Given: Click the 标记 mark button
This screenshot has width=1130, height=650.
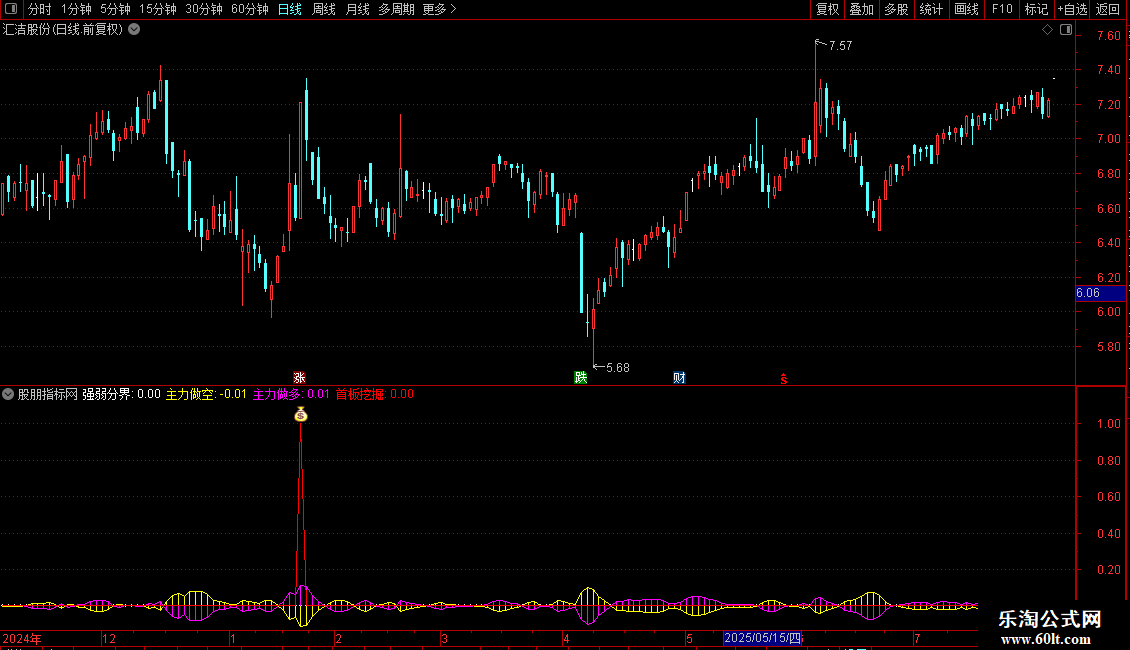Looking at the screenshot, I should coord(1036,9).
